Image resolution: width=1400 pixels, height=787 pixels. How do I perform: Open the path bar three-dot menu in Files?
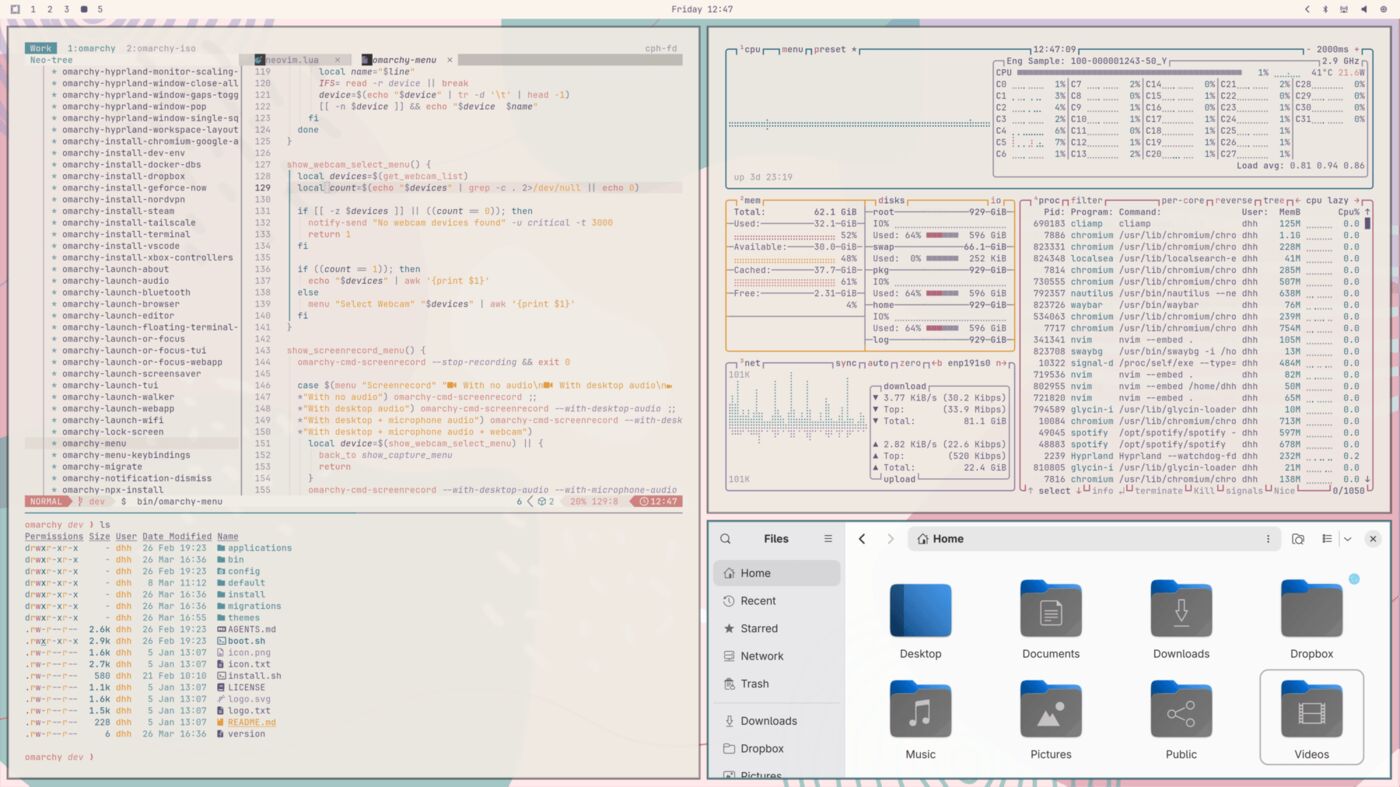click(1268, 539)
